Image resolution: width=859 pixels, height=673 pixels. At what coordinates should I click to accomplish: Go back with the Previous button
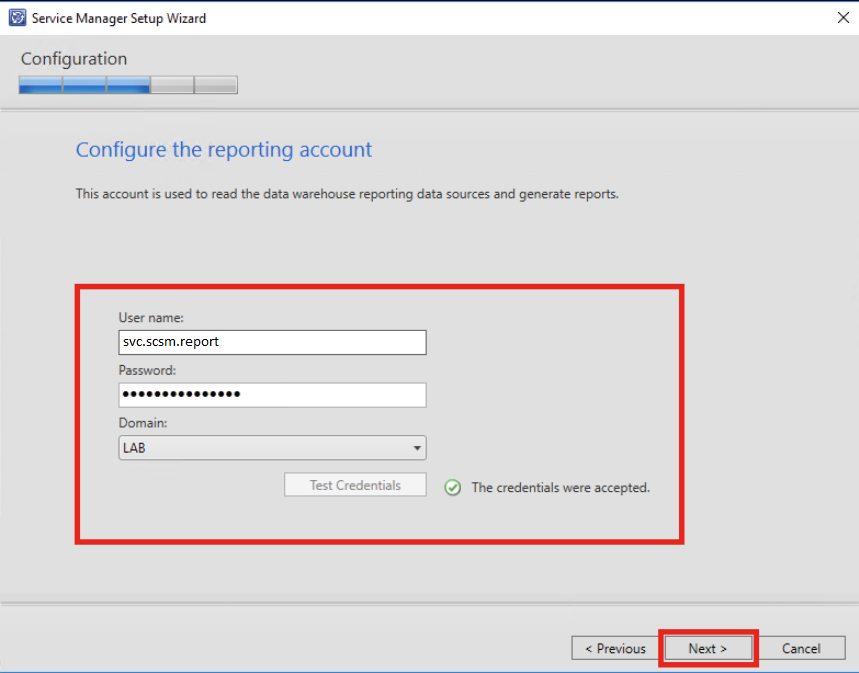click(x=615, y=648)
